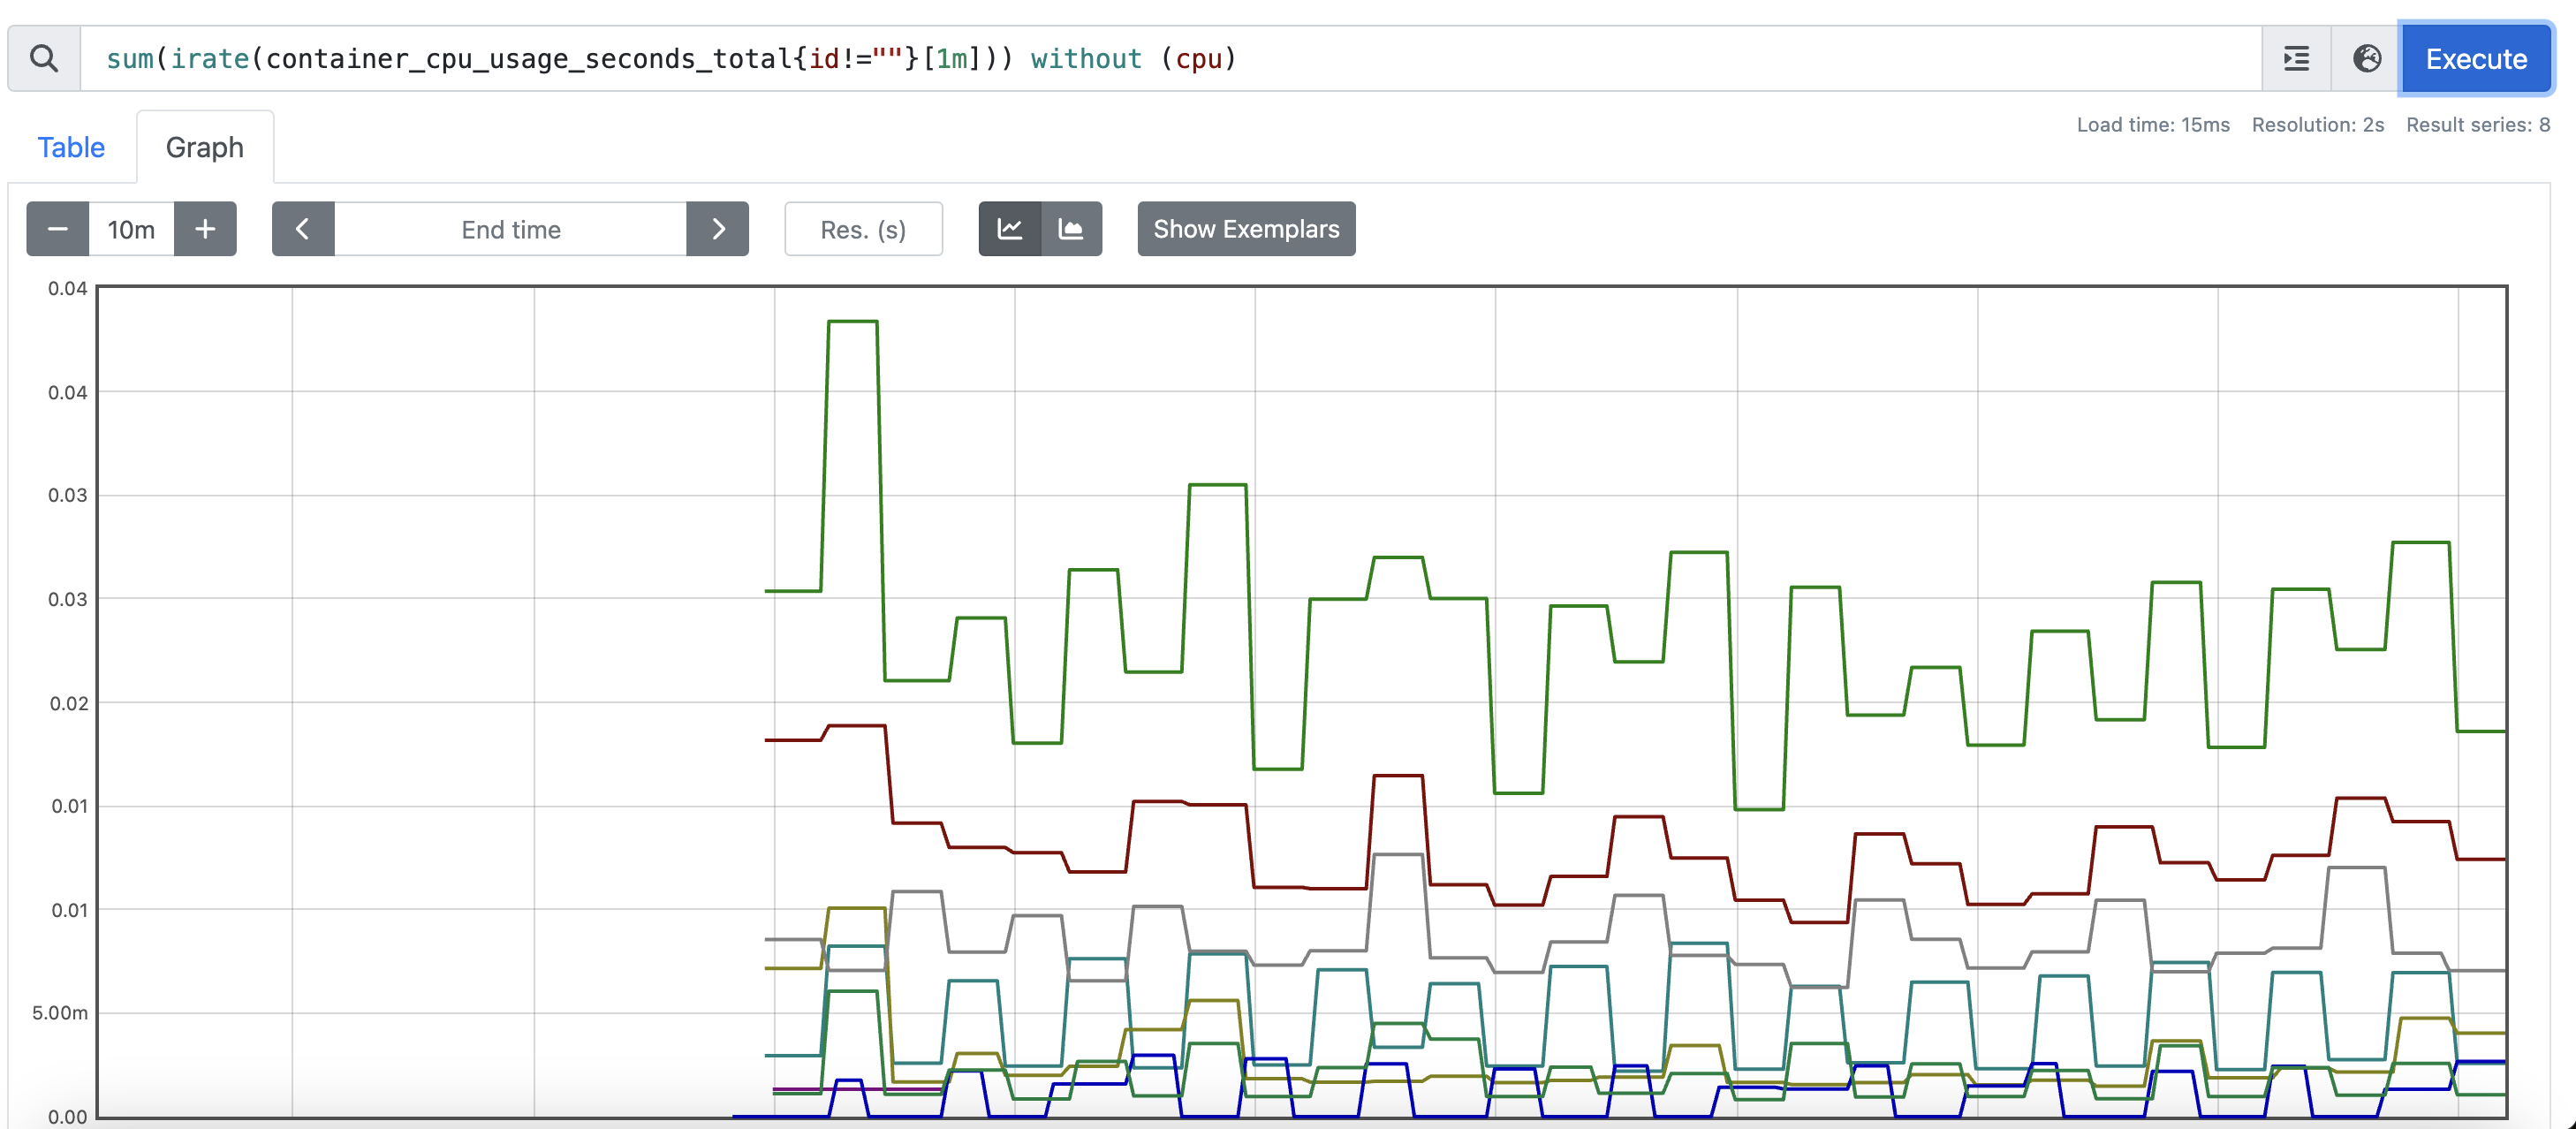Select the Graph tab
Image resolution: width=2576 pixels, height=1129 pixels.
pyautogui.click(x=204, y=147)
